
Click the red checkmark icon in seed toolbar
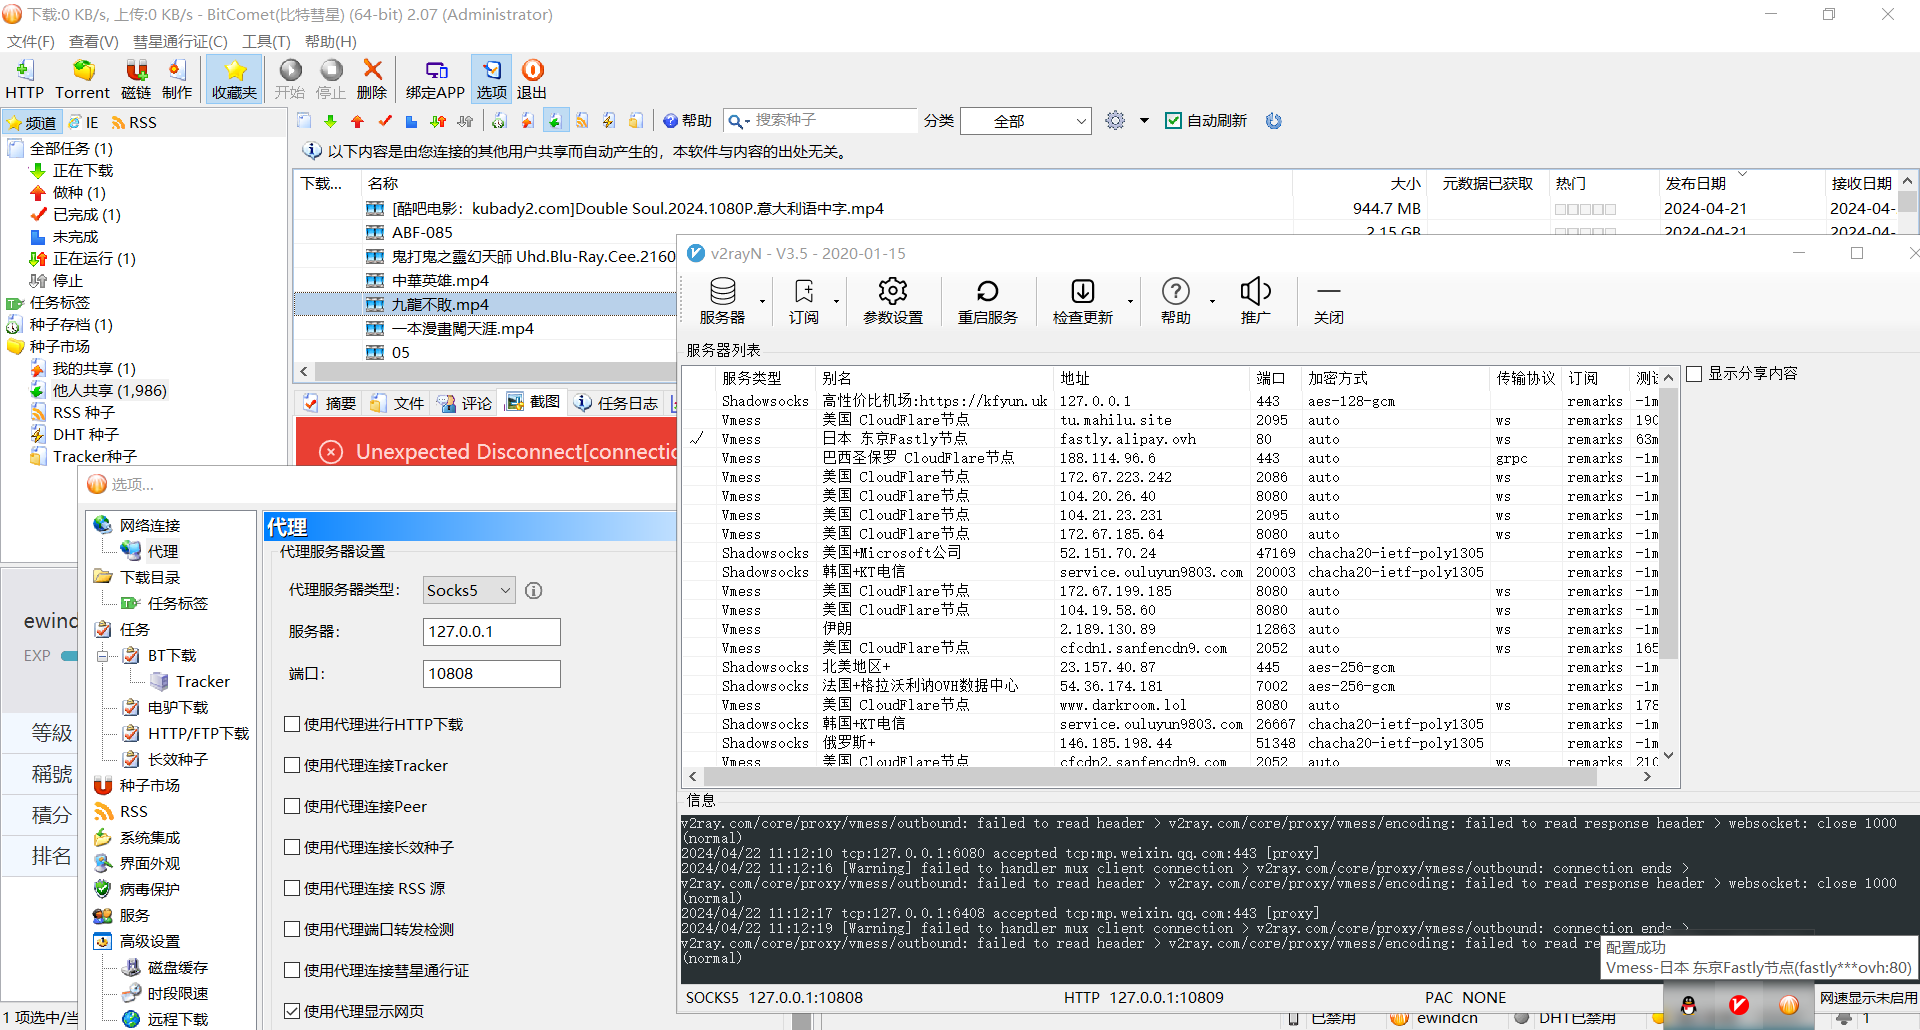coord(385,121)
